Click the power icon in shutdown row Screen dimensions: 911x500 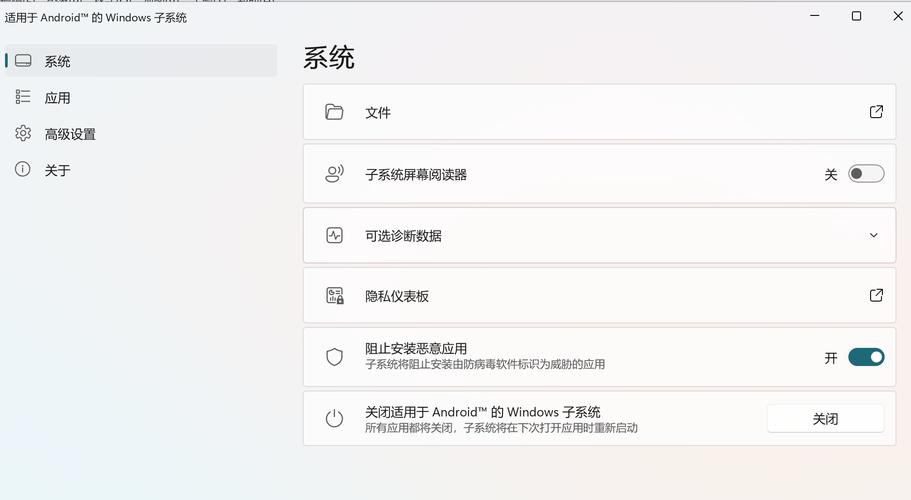(334, 418)
